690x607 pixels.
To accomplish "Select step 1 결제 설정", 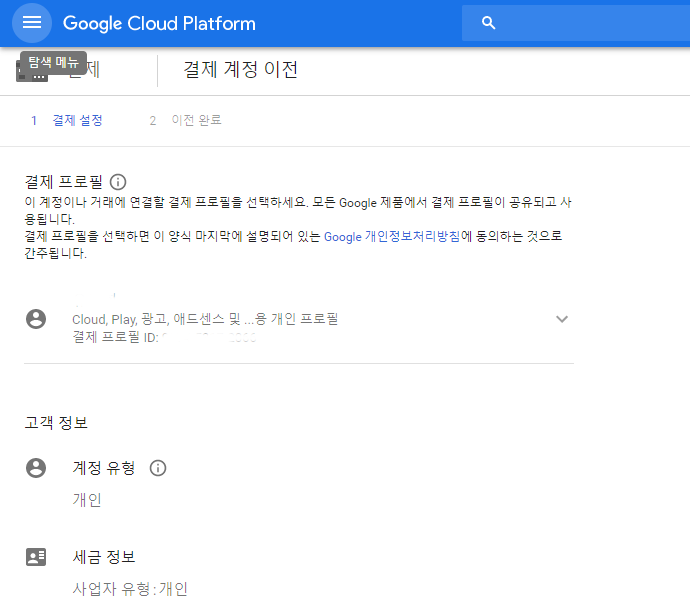I will 67,120.
